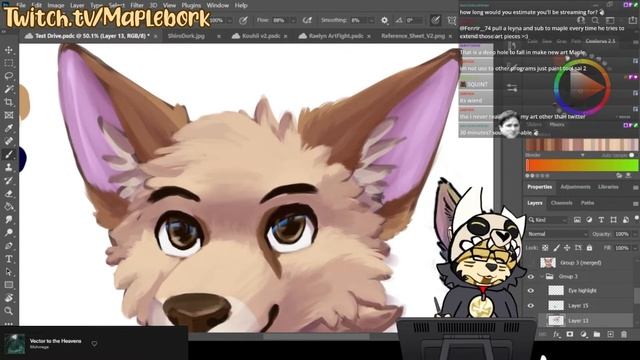This screenshot has height=360, width=640.
Task: Open layer filter Kind dropdown
Action: click(548, 220)
